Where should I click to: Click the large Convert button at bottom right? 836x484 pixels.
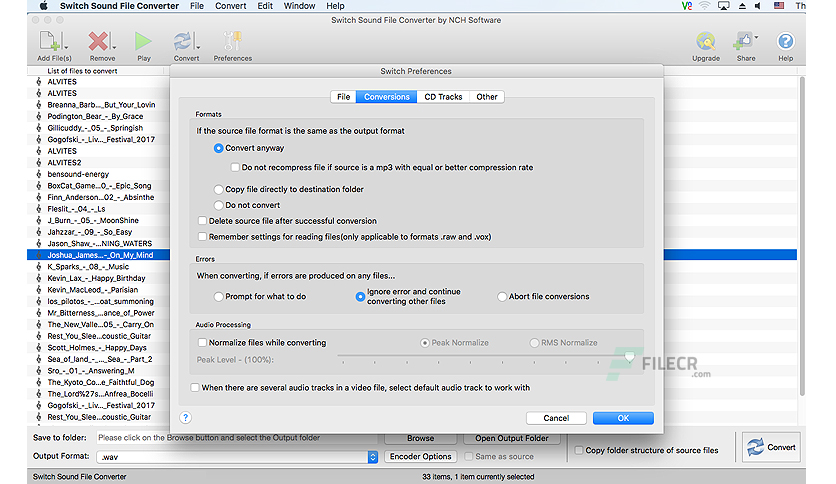(x=771, y=447)
